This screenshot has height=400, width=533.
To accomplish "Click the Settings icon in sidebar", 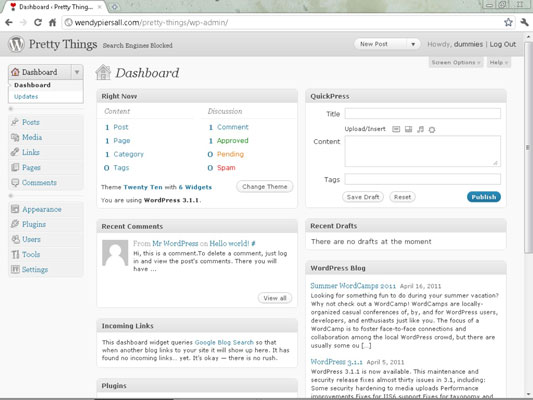I will 15,269.
